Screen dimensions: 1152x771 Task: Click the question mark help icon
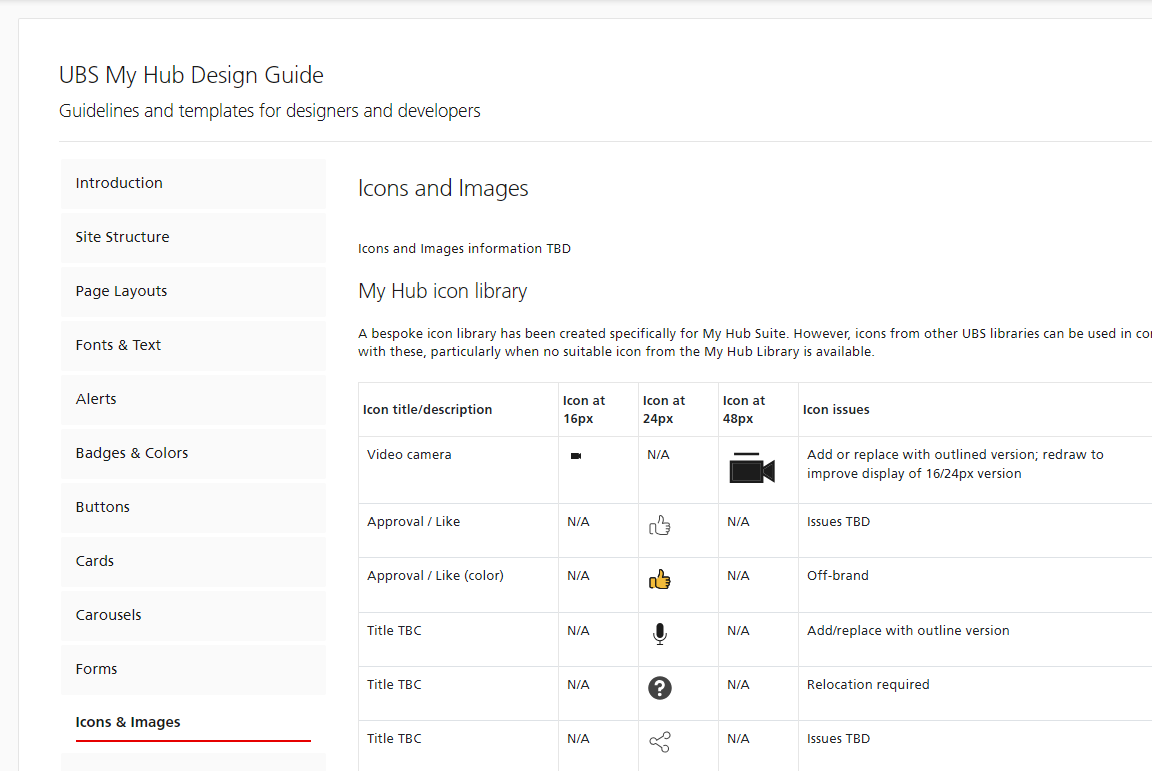tap(659, 688)
